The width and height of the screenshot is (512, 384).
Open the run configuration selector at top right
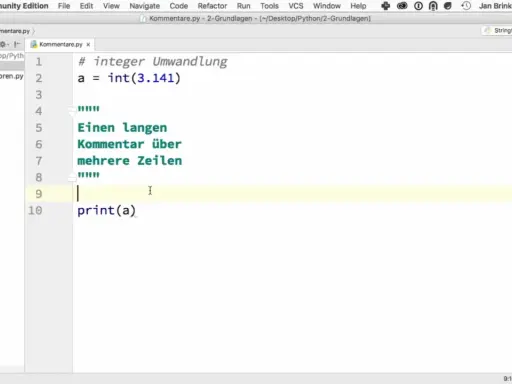498,31
